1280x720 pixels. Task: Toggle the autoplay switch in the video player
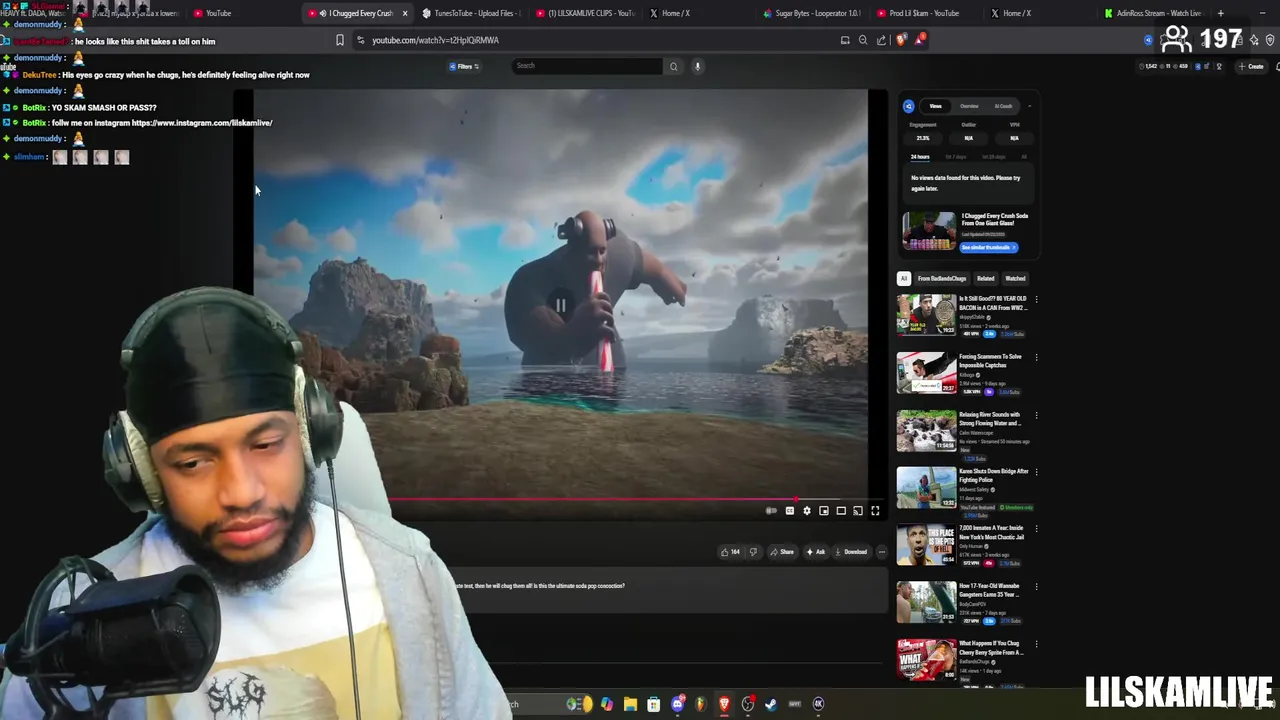coord(771,511)
